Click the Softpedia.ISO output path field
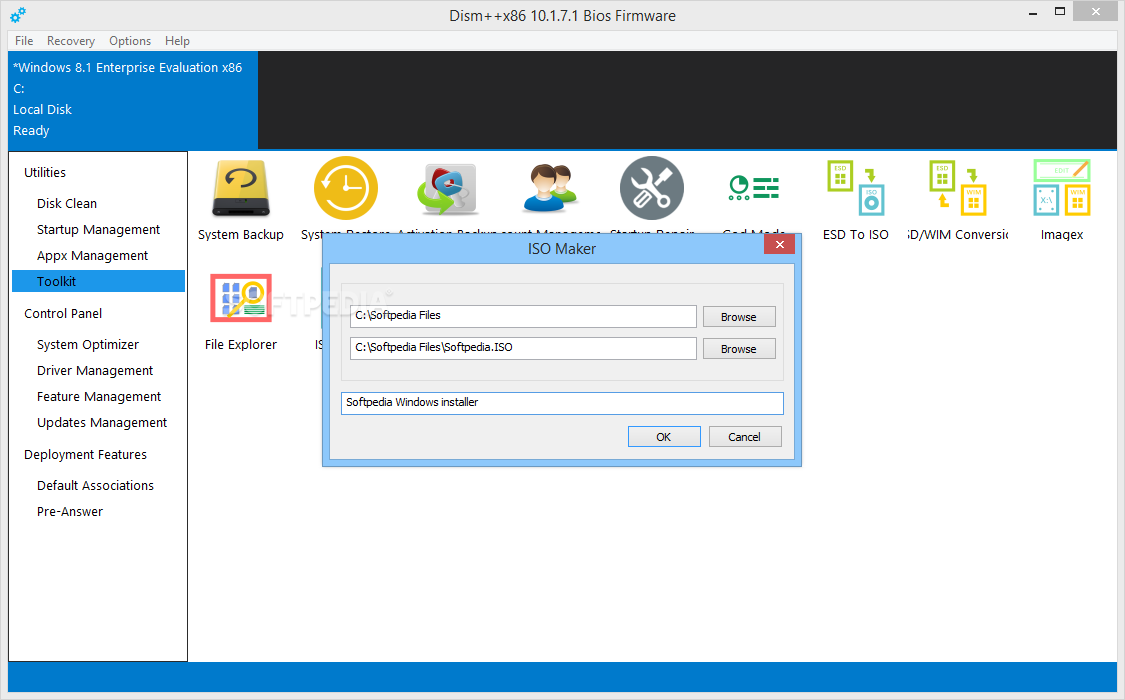Image resolution: width=1125 pixels, height=700 pixels. coord(523,348)
